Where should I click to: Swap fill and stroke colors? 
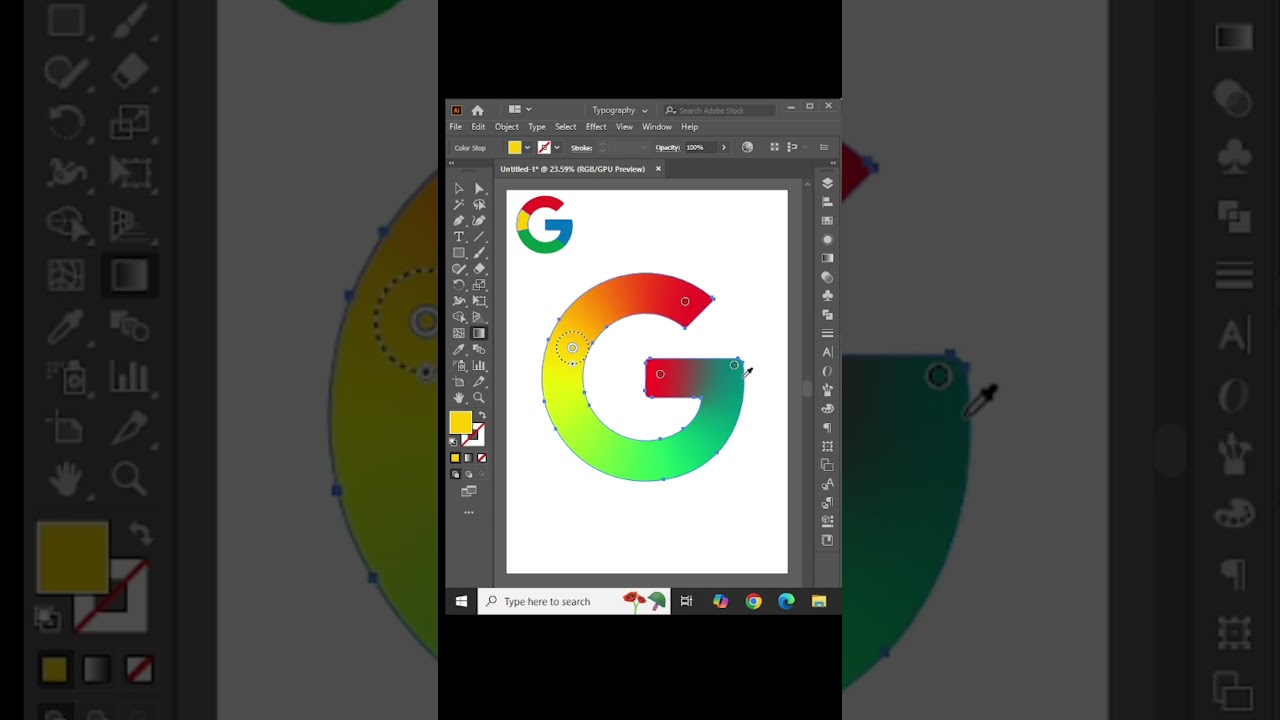(483, 415)
